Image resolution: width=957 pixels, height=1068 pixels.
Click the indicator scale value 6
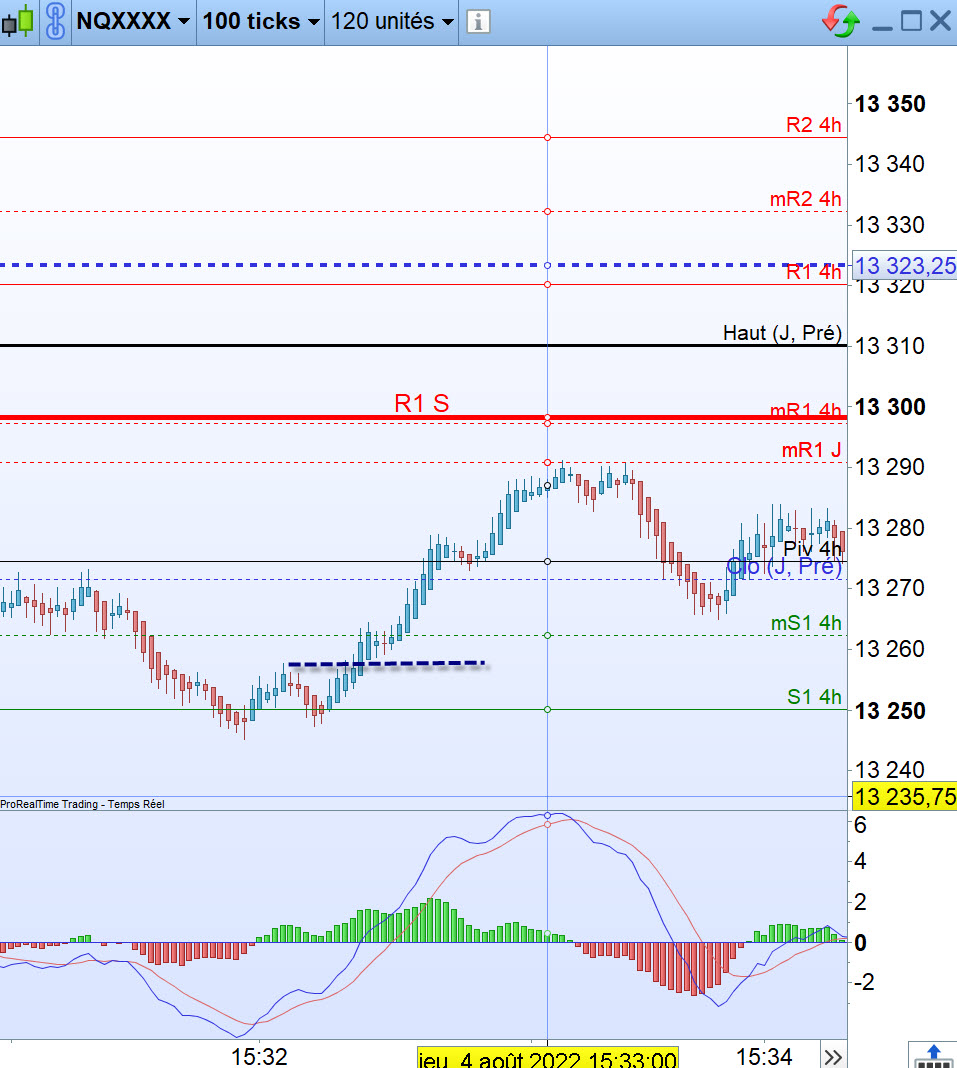[x=860, y=826]
